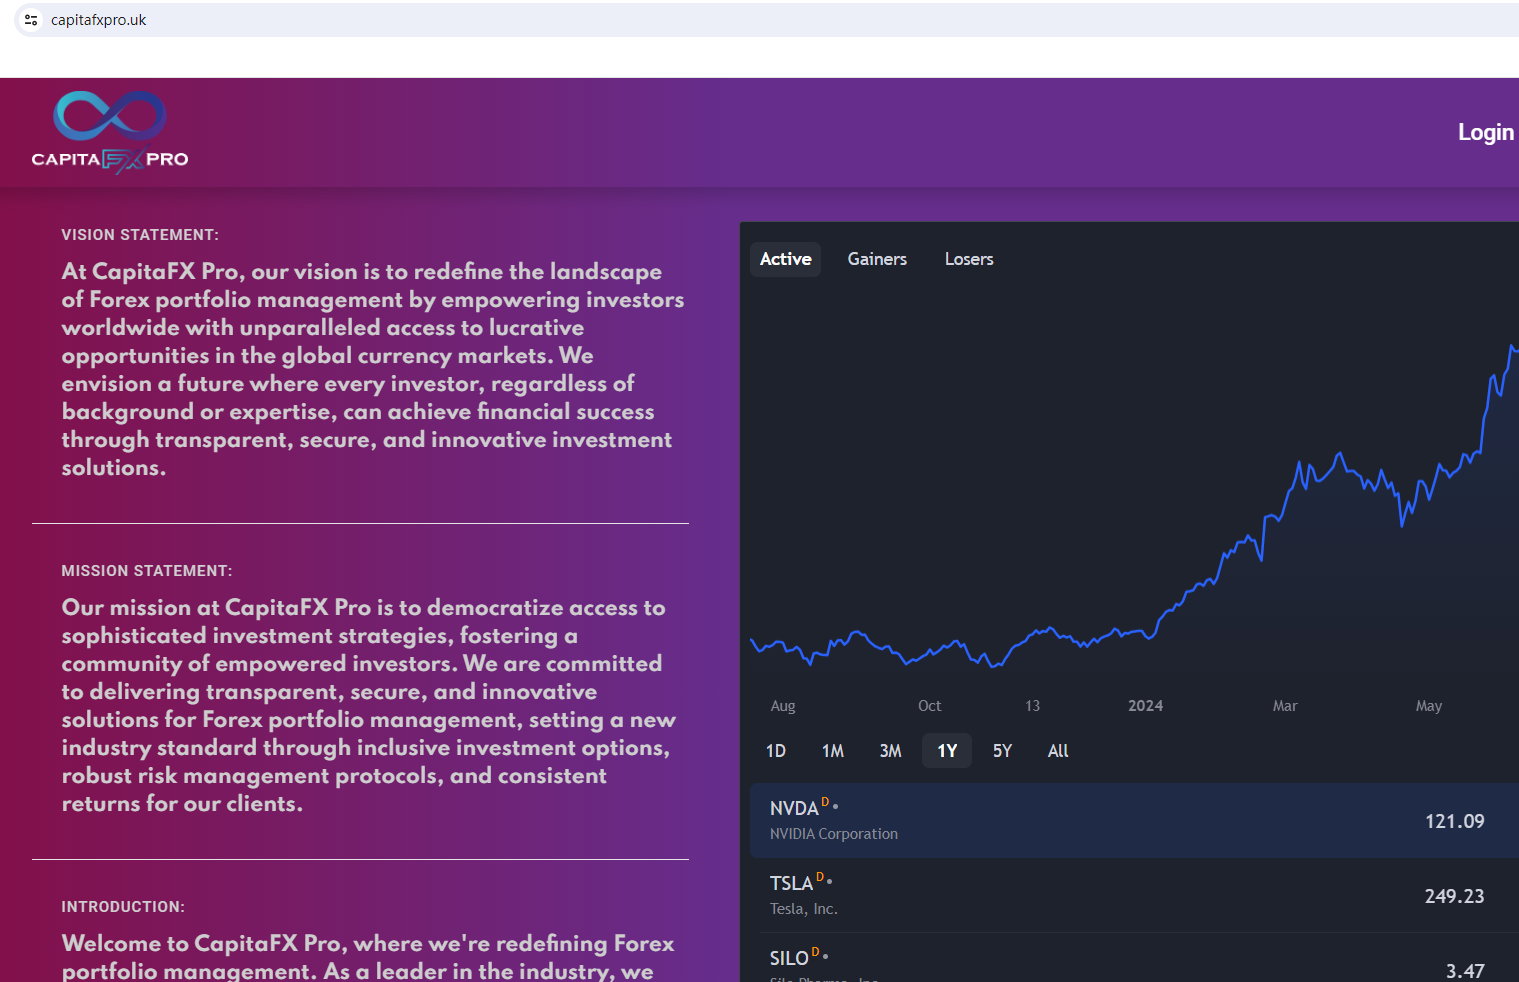1519x982 pixels.
Task: Click the Mar label on chart axis
Action: coord(1285,706)
